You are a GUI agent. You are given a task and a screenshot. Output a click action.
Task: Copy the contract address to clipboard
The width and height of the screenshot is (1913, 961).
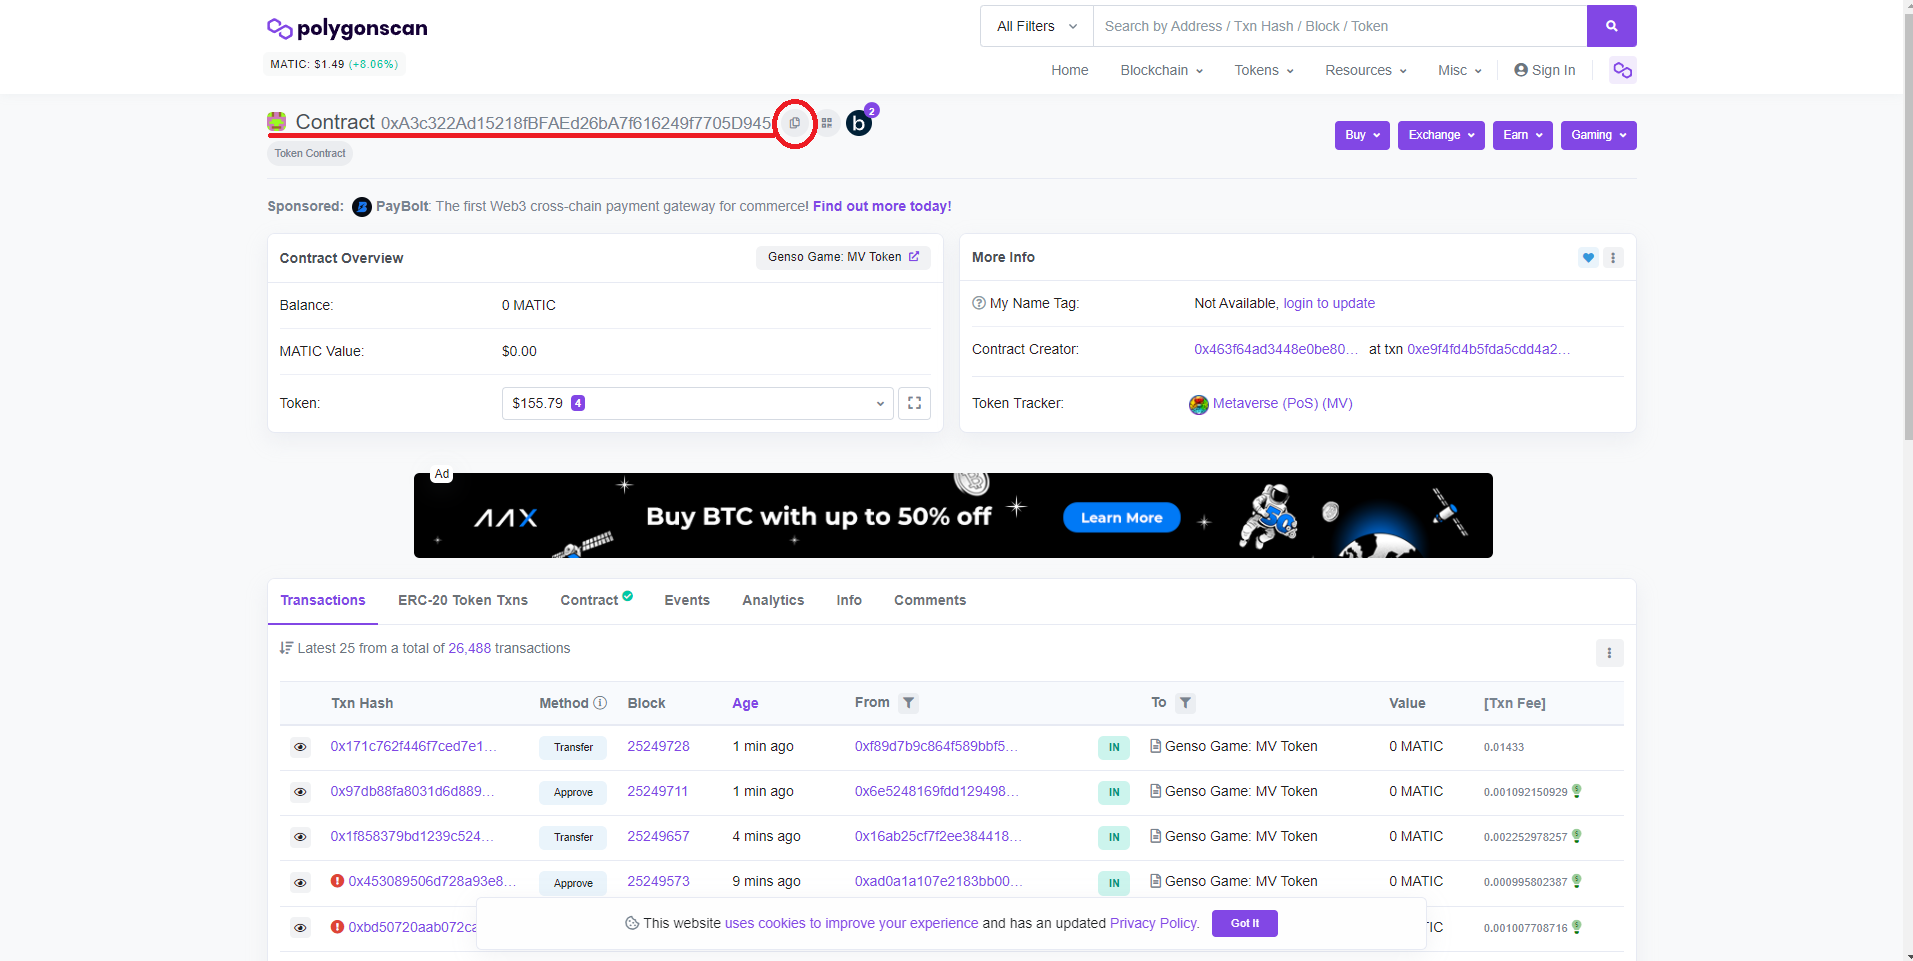tap(795, 123)
